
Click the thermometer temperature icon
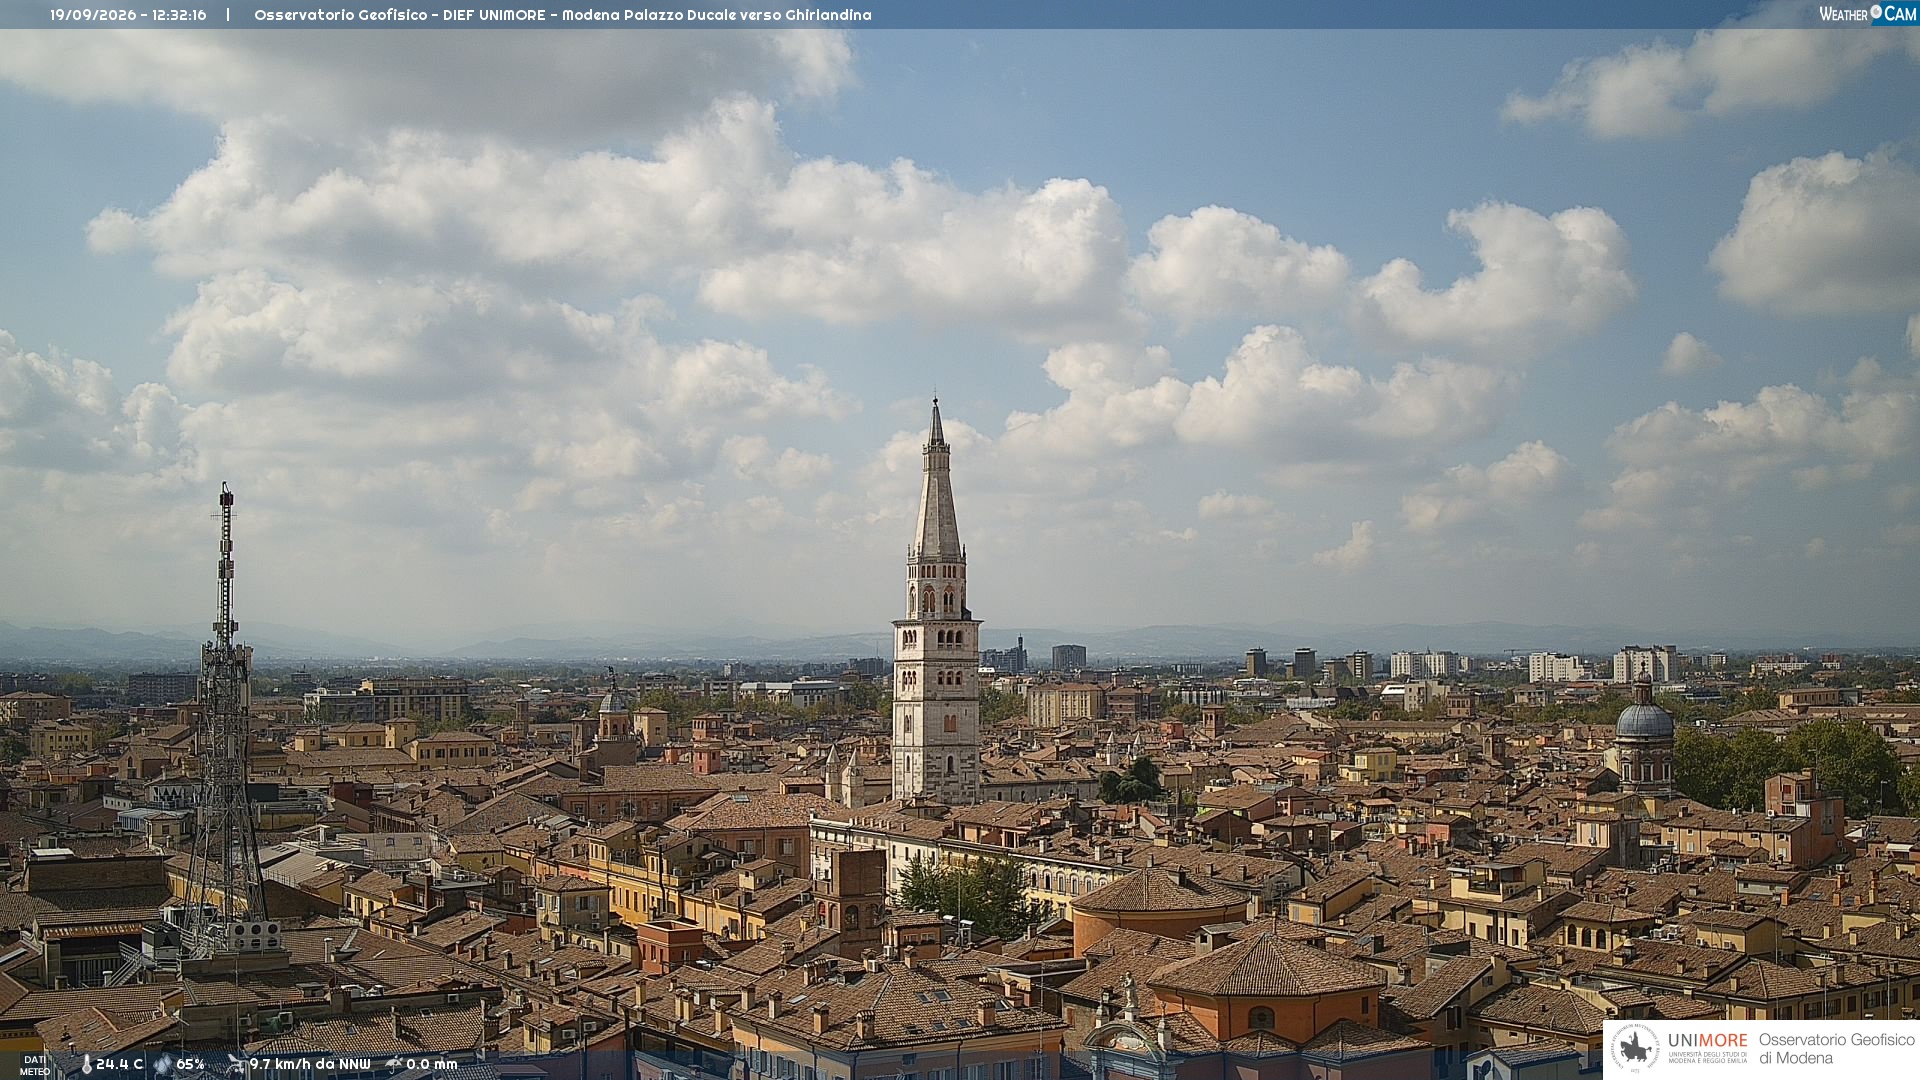click(86, 1064)
